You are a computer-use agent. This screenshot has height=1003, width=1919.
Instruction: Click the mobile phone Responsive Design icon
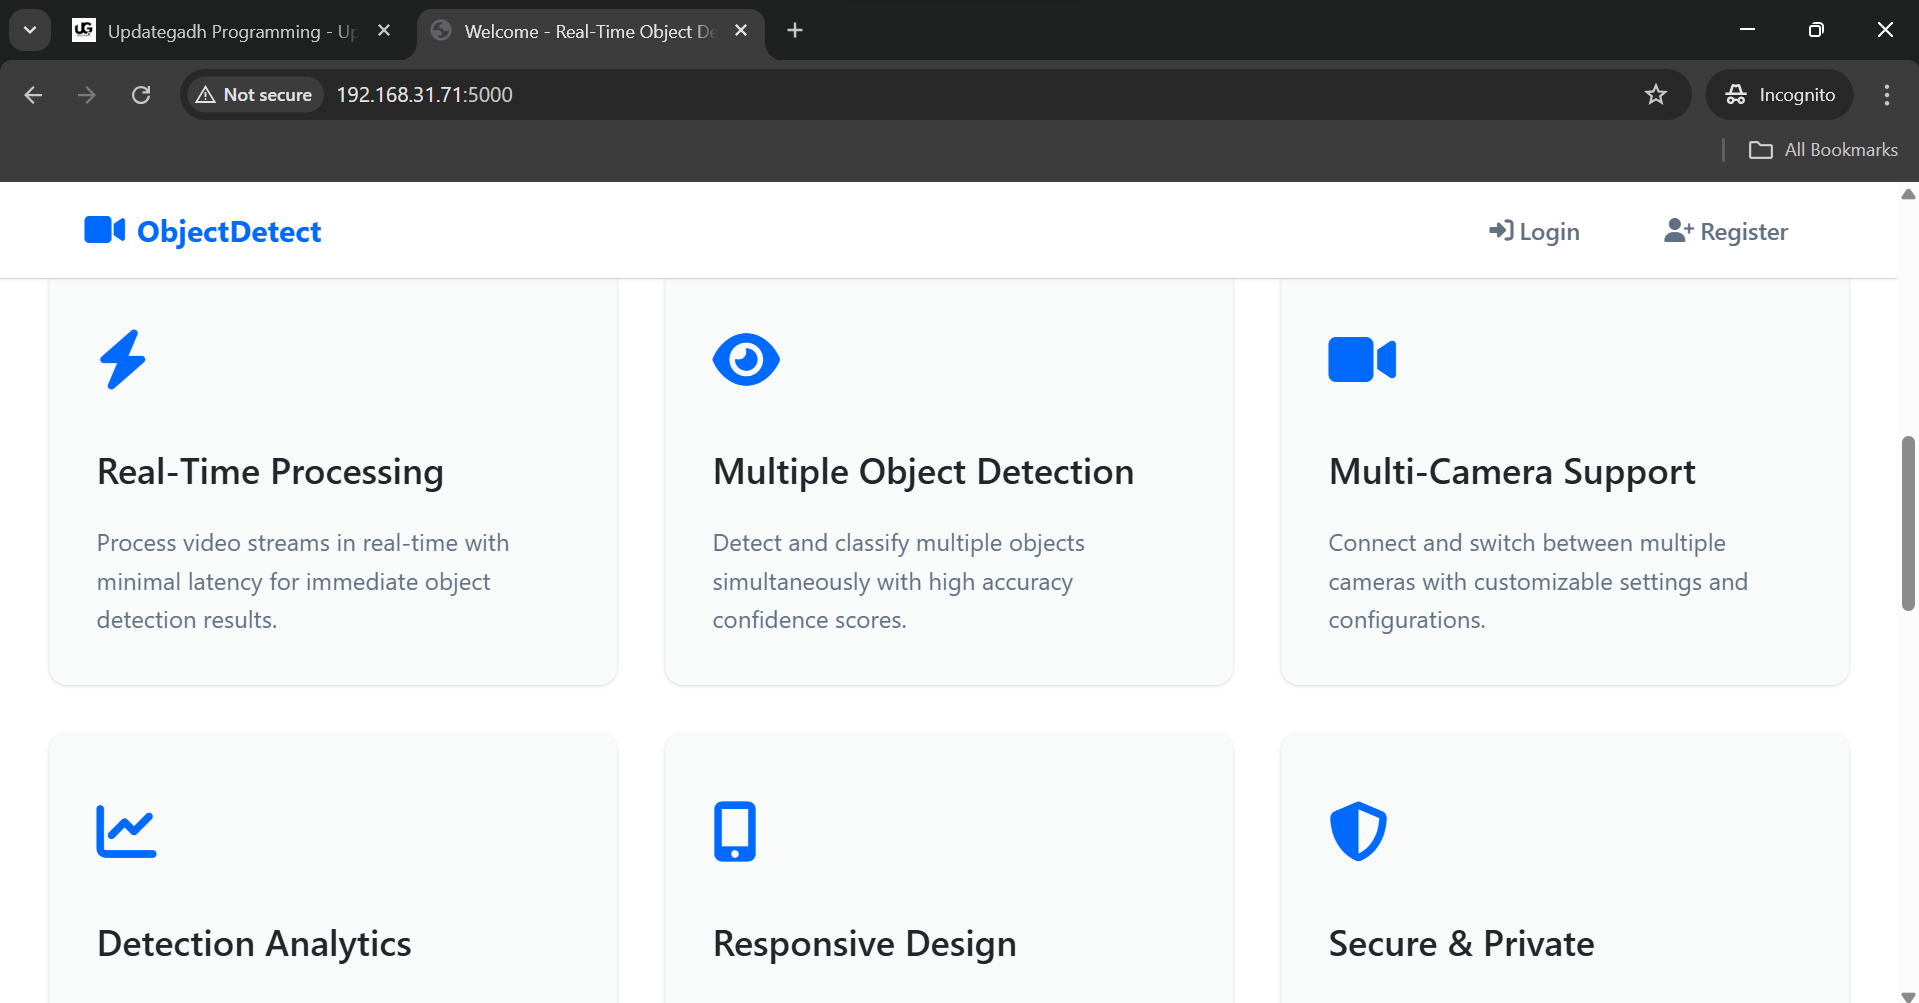tap(735, 831)
